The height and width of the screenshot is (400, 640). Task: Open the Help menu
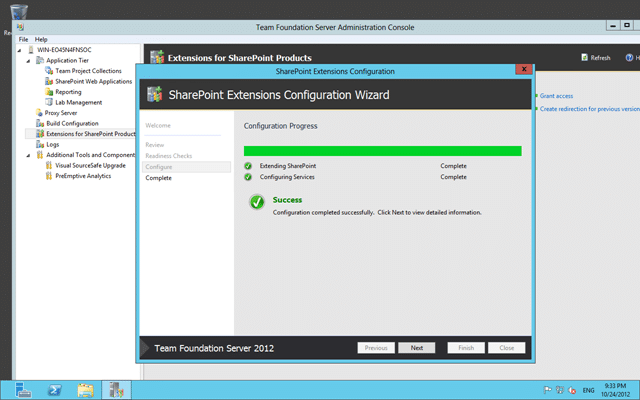point(41,39)
